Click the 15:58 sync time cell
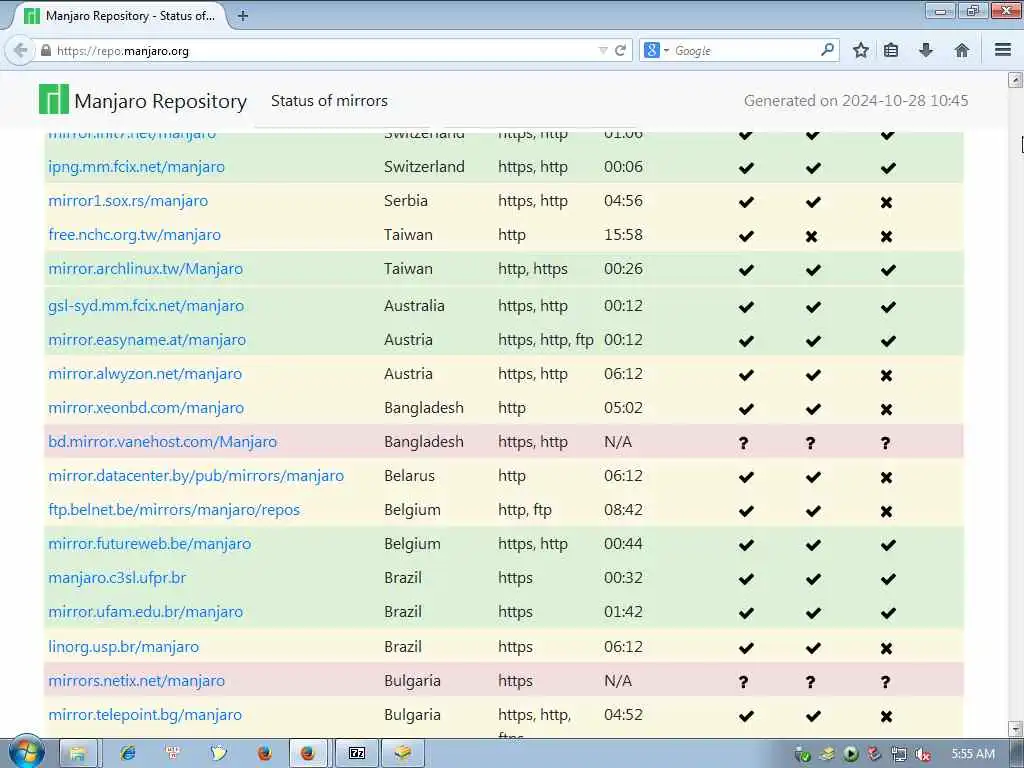Viewport: 1024px width, 768px height. click(x=623, y=234)
